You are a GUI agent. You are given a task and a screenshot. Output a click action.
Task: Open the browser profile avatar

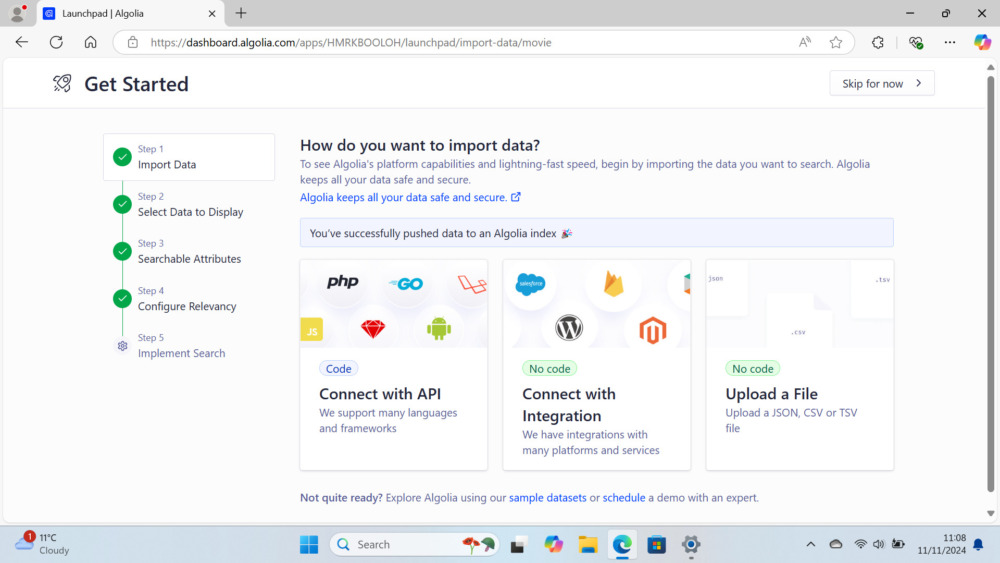(18, 13)
